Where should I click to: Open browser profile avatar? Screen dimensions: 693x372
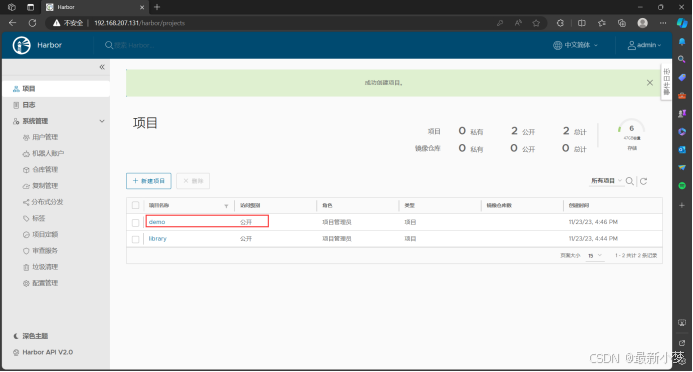click(643, 23)
